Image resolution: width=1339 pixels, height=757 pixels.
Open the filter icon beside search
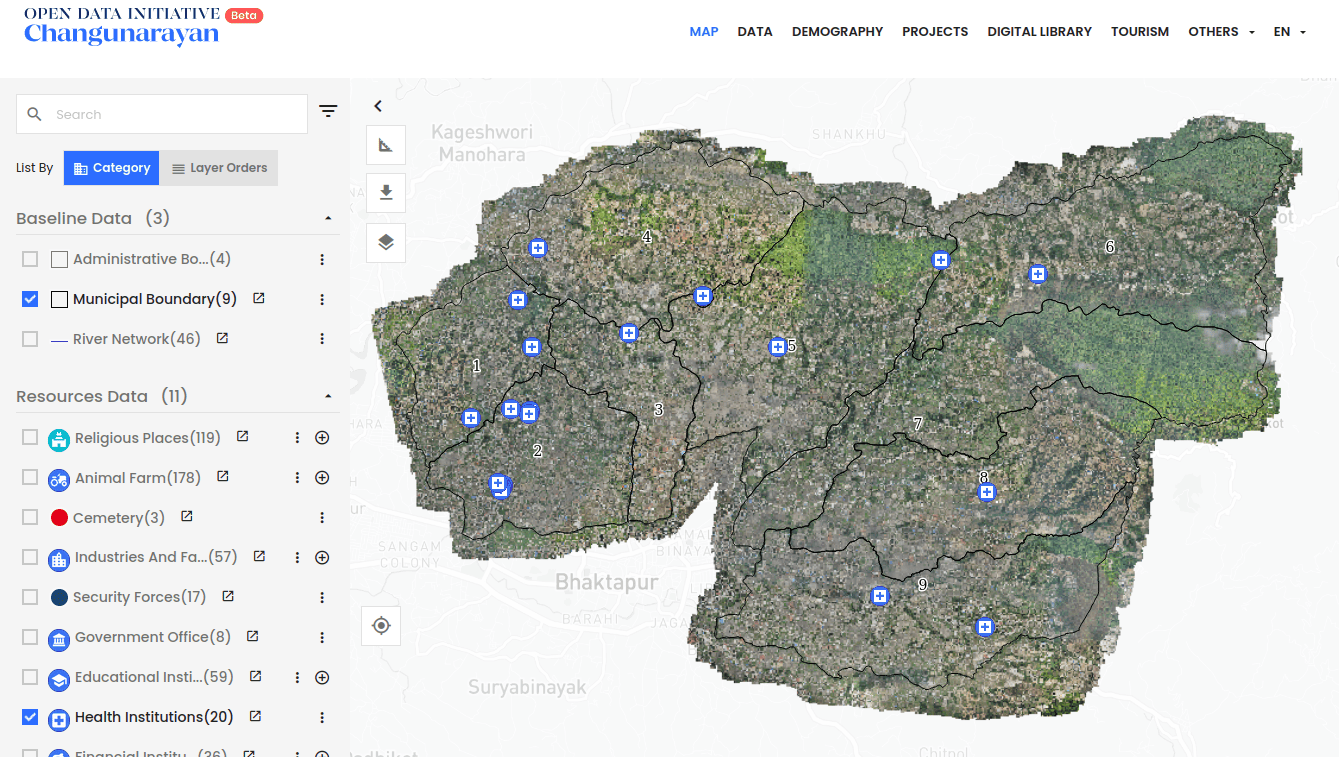pyautogui.click(x=328, y=112)
